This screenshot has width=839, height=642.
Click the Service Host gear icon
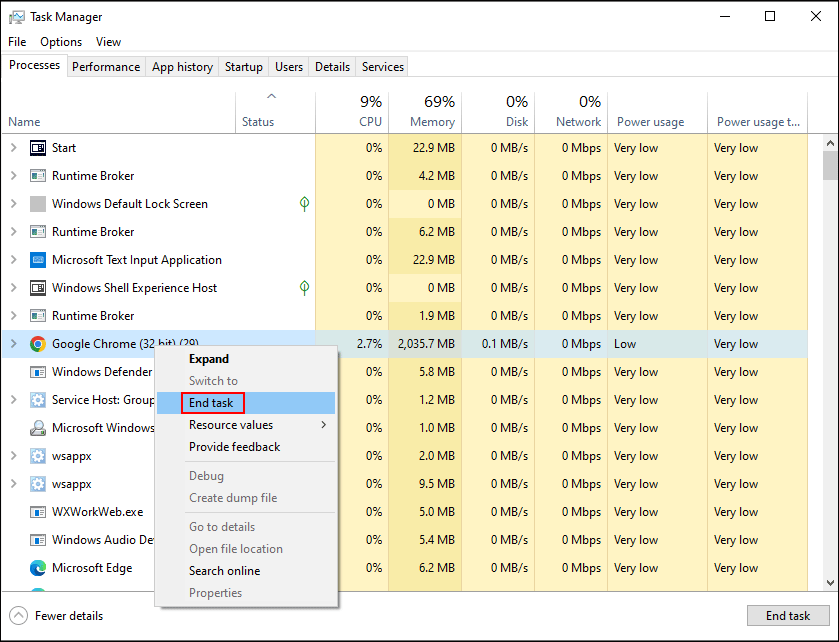[38, 400]
